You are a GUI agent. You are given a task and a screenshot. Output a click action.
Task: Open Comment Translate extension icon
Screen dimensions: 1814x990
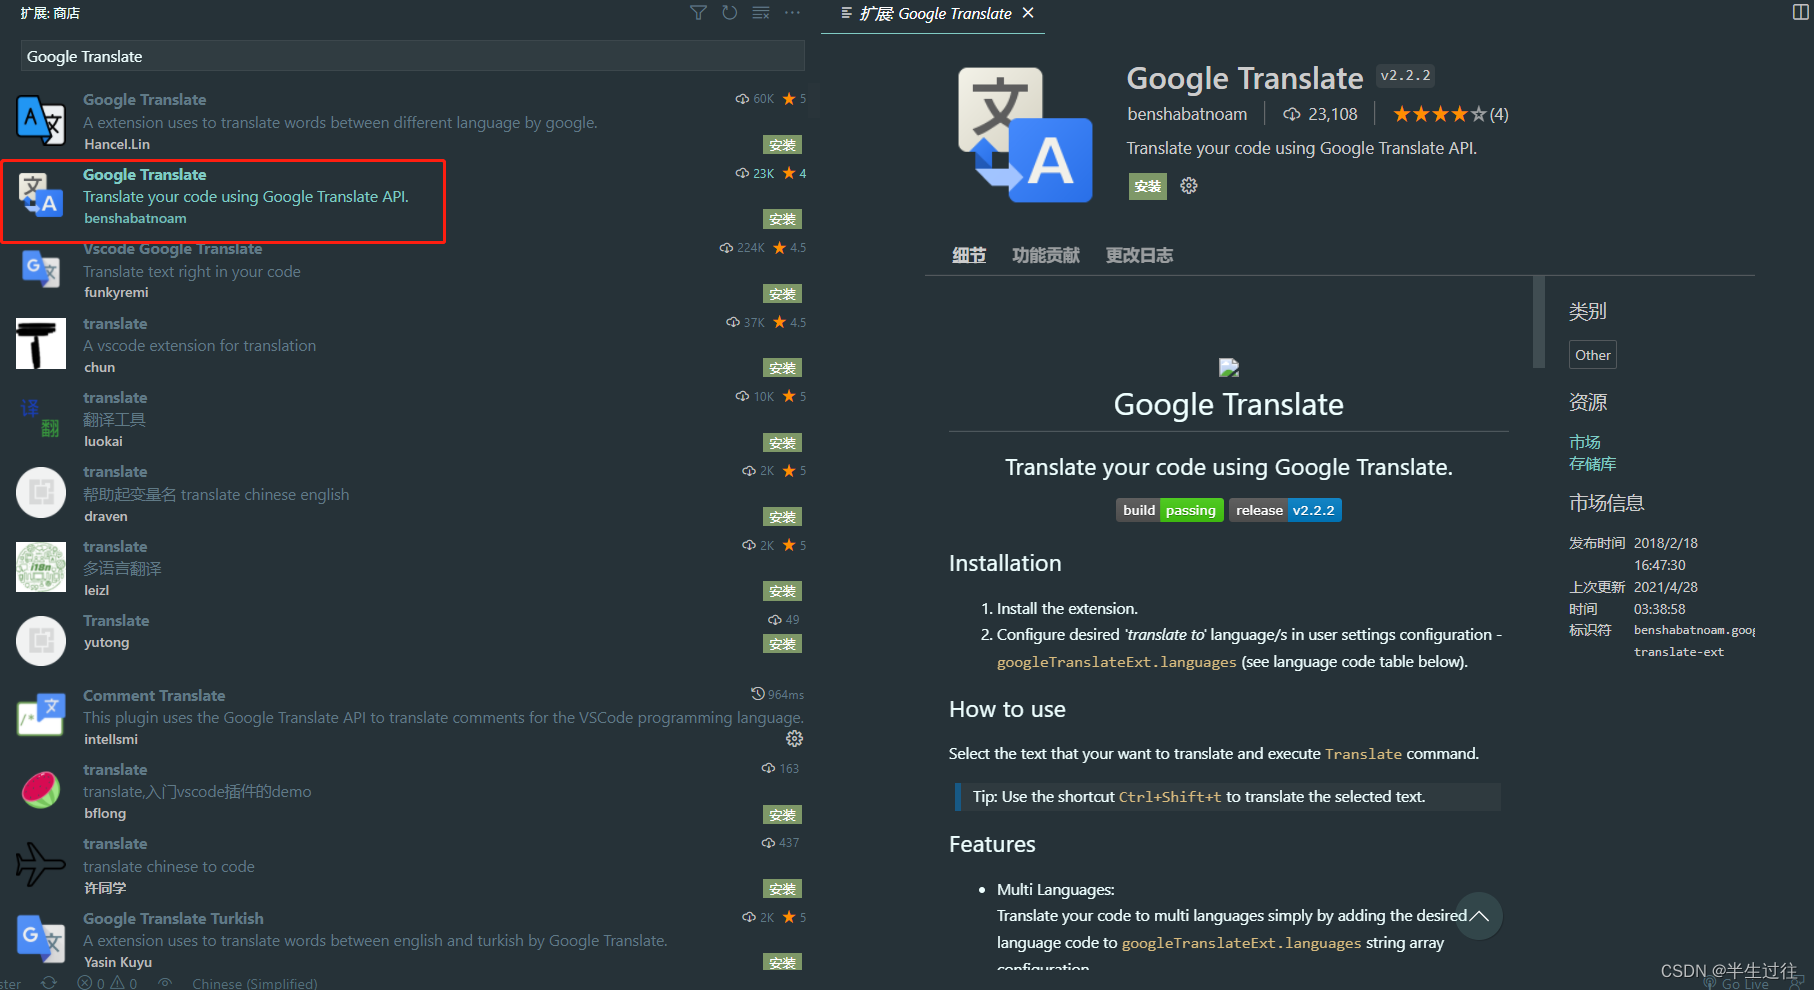(41, 716)
